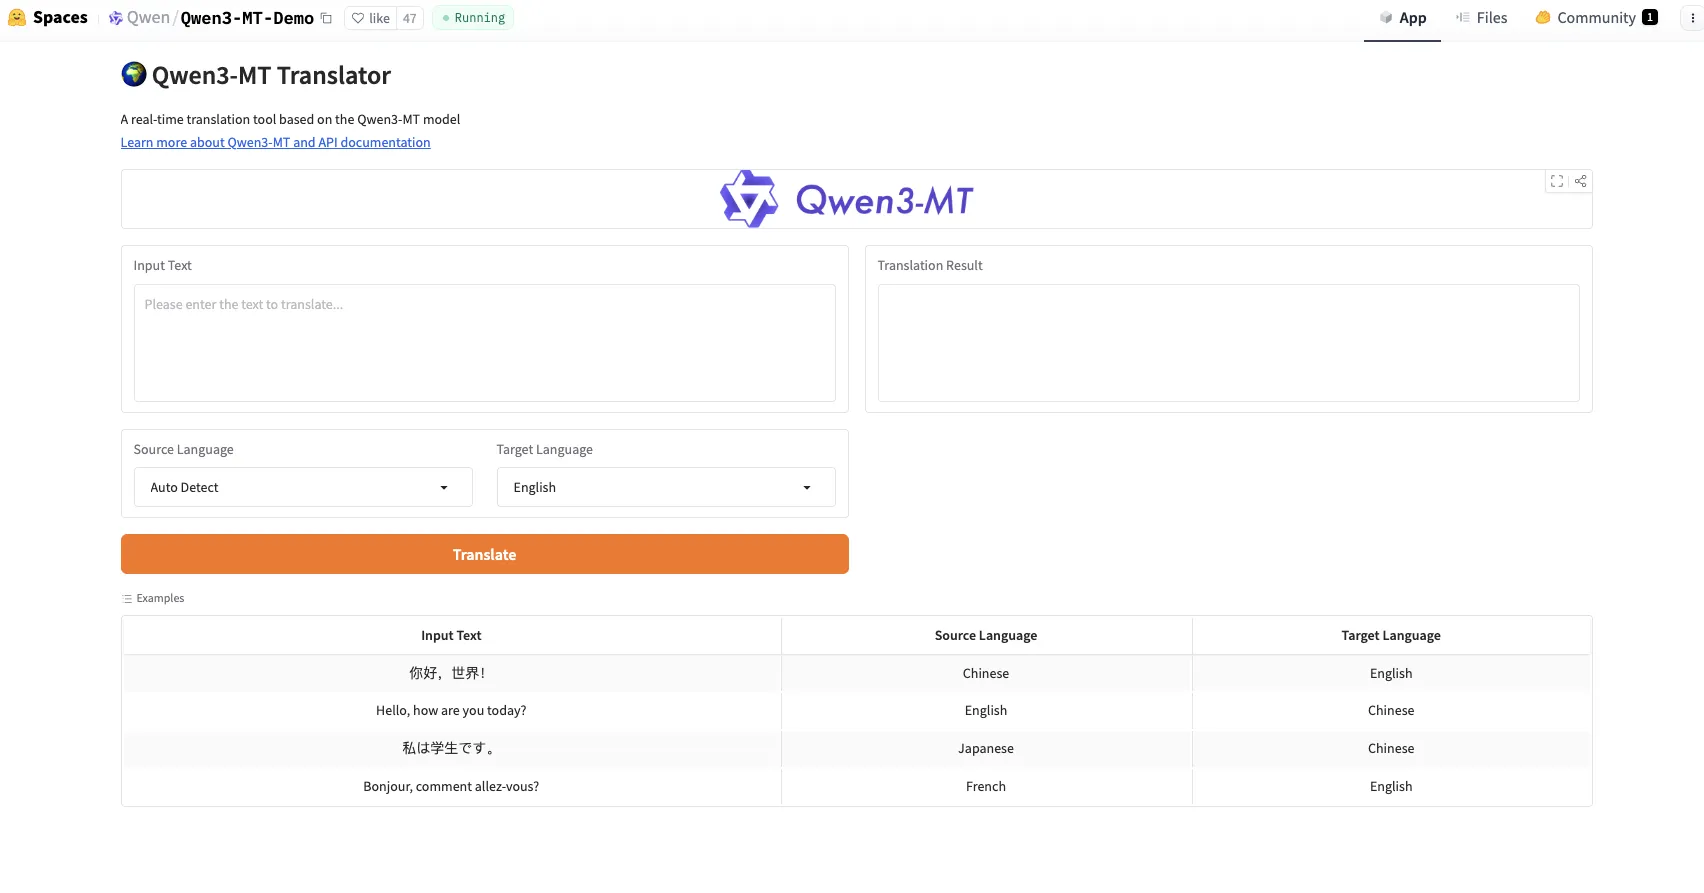Image resolution: width=1704 pixels, height=893 pixels.
Task: Select the 你好，世界！ example row
Action: (x=856, y=673)
